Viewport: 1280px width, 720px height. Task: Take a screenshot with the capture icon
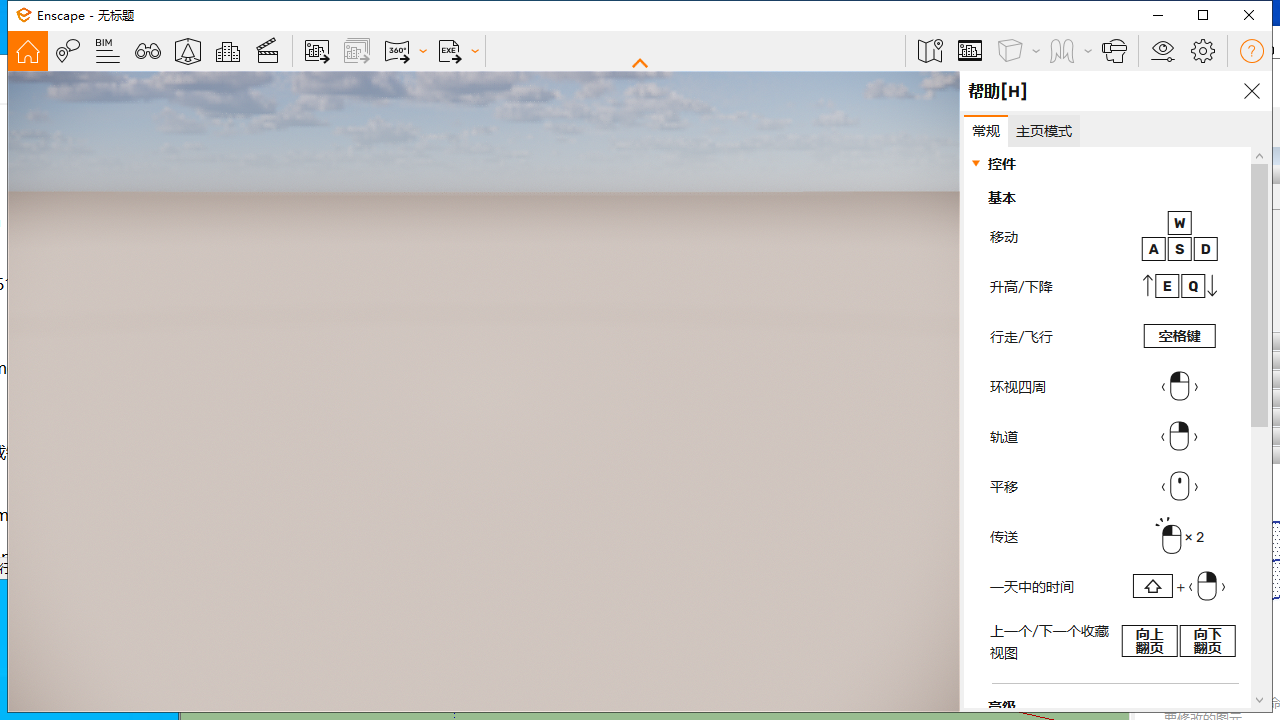pyautogui.click(x=317, y=51)
